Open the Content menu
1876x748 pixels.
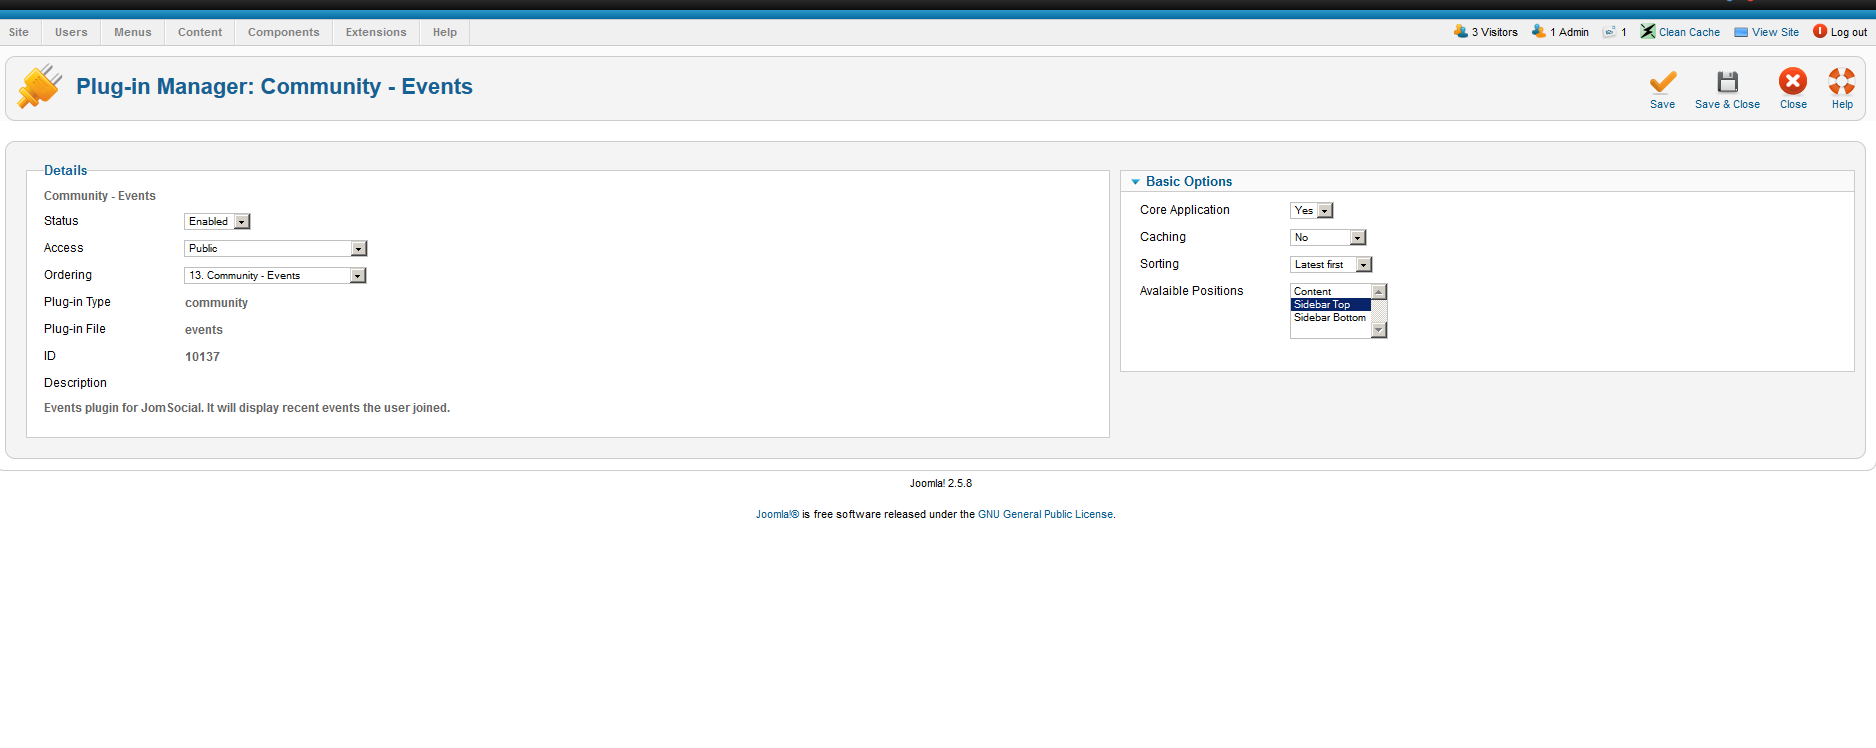(x=200, y=32)
